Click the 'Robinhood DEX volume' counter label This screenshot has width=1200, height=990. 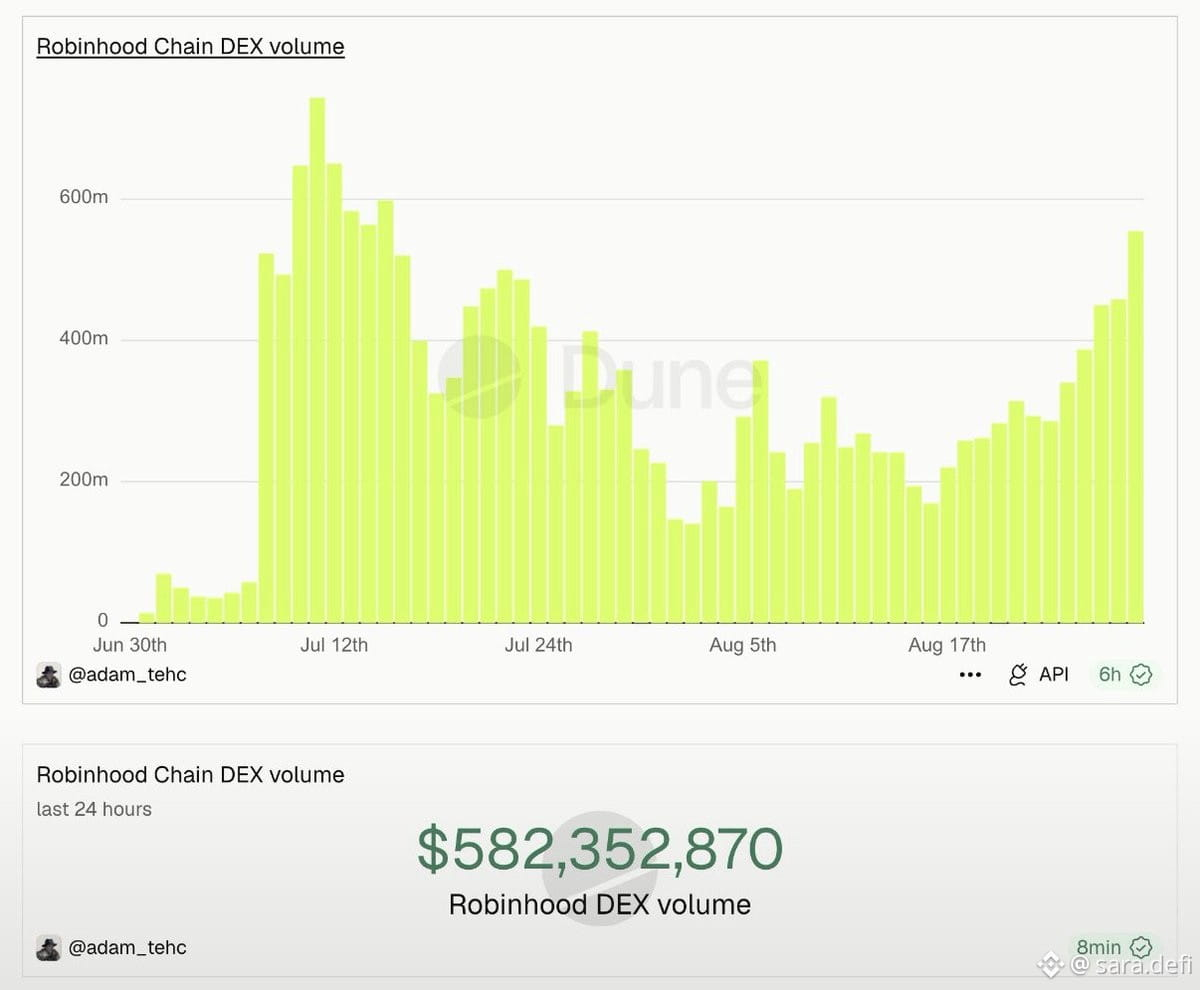point(600,905)
